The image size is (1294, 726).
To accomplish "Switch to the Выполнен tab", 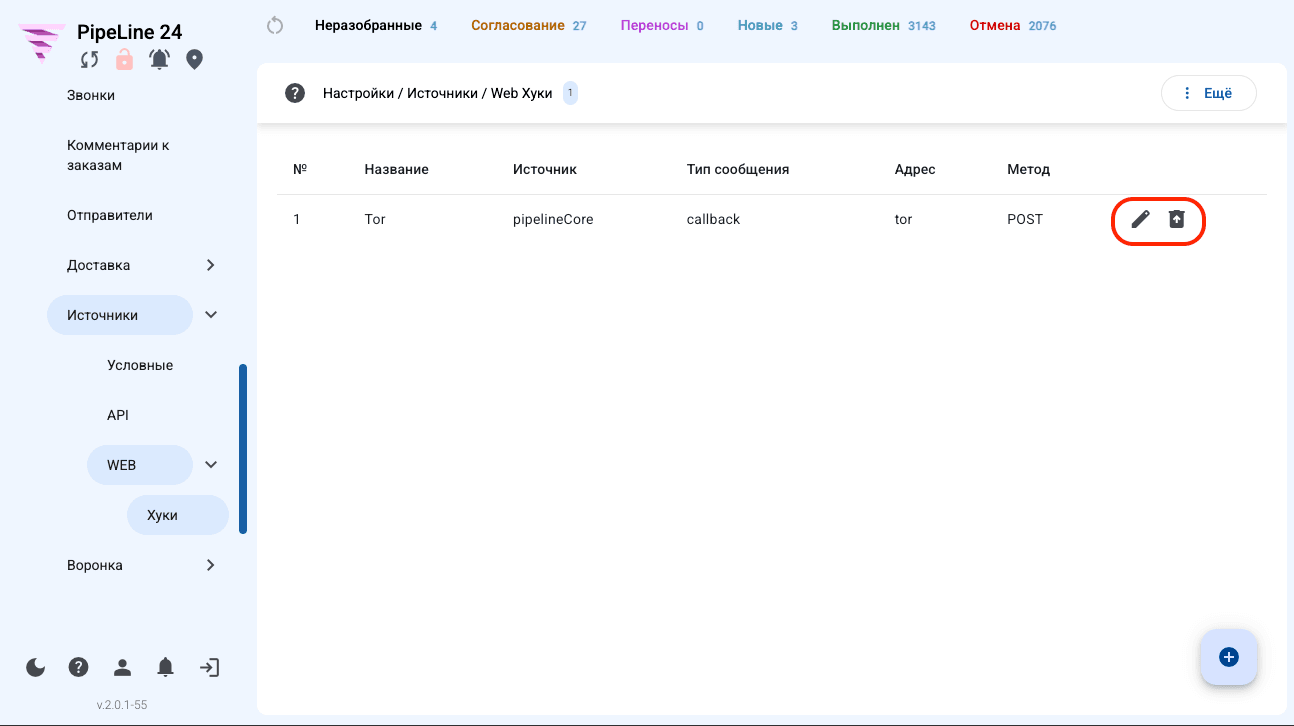I will [x=883, y=25].
